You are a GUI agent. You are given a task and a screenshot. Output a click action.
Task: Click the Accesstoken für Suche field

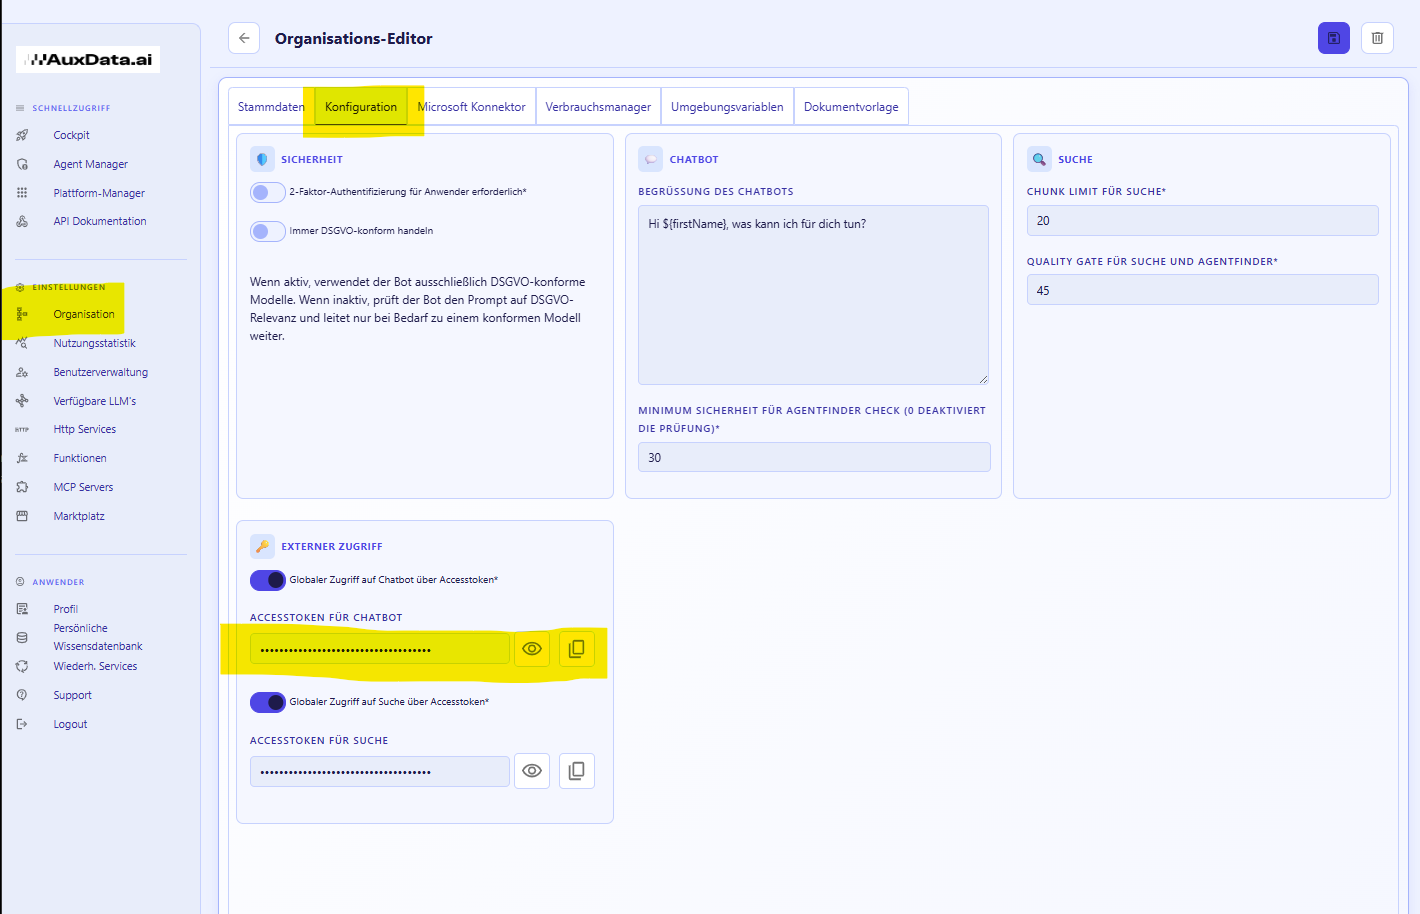tap(380, 771)
